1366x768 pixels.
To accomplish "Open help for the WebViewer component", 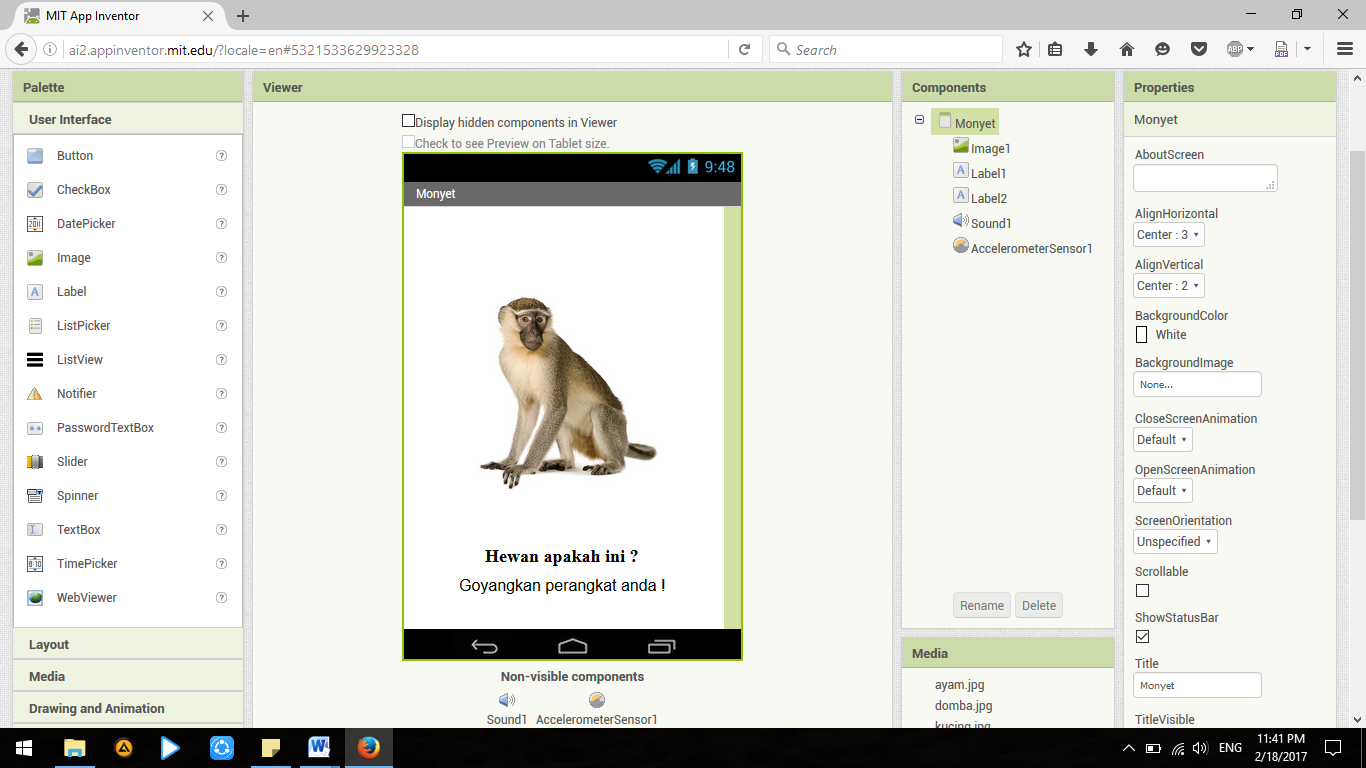I will pyautogui.click(x=222, y=598).
